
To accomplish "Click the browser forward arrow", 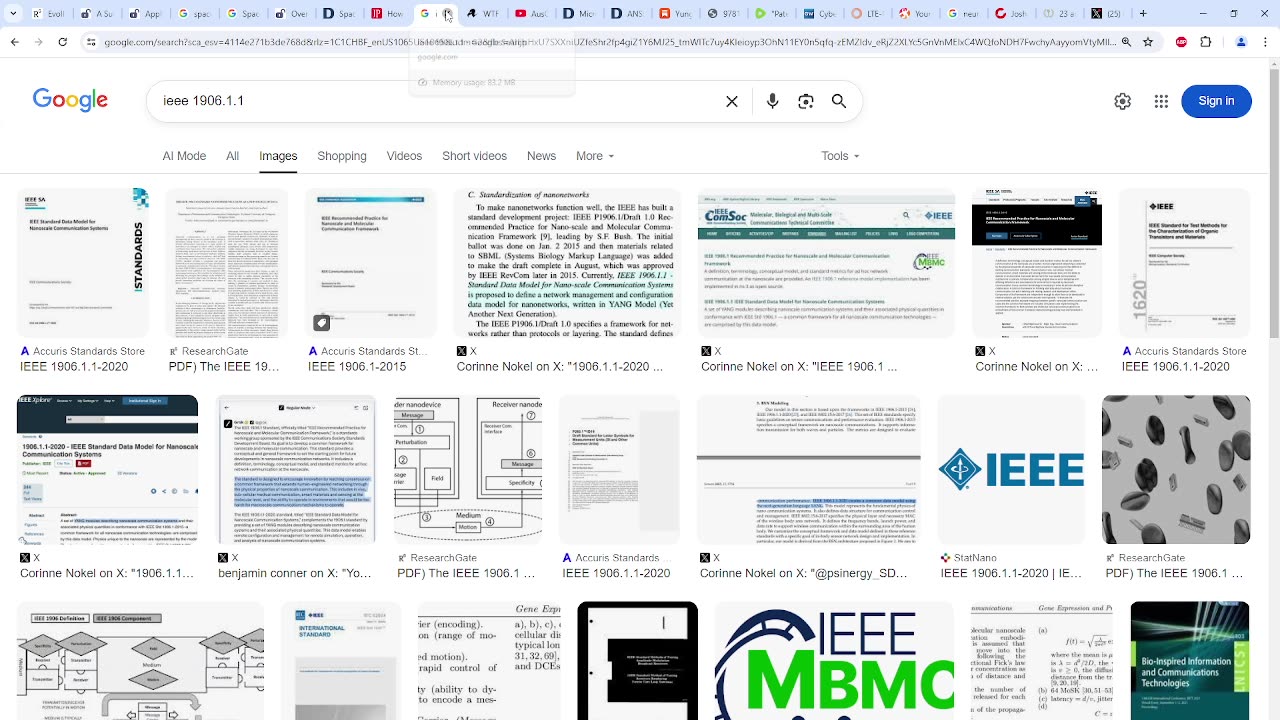I will click(39, 43).
